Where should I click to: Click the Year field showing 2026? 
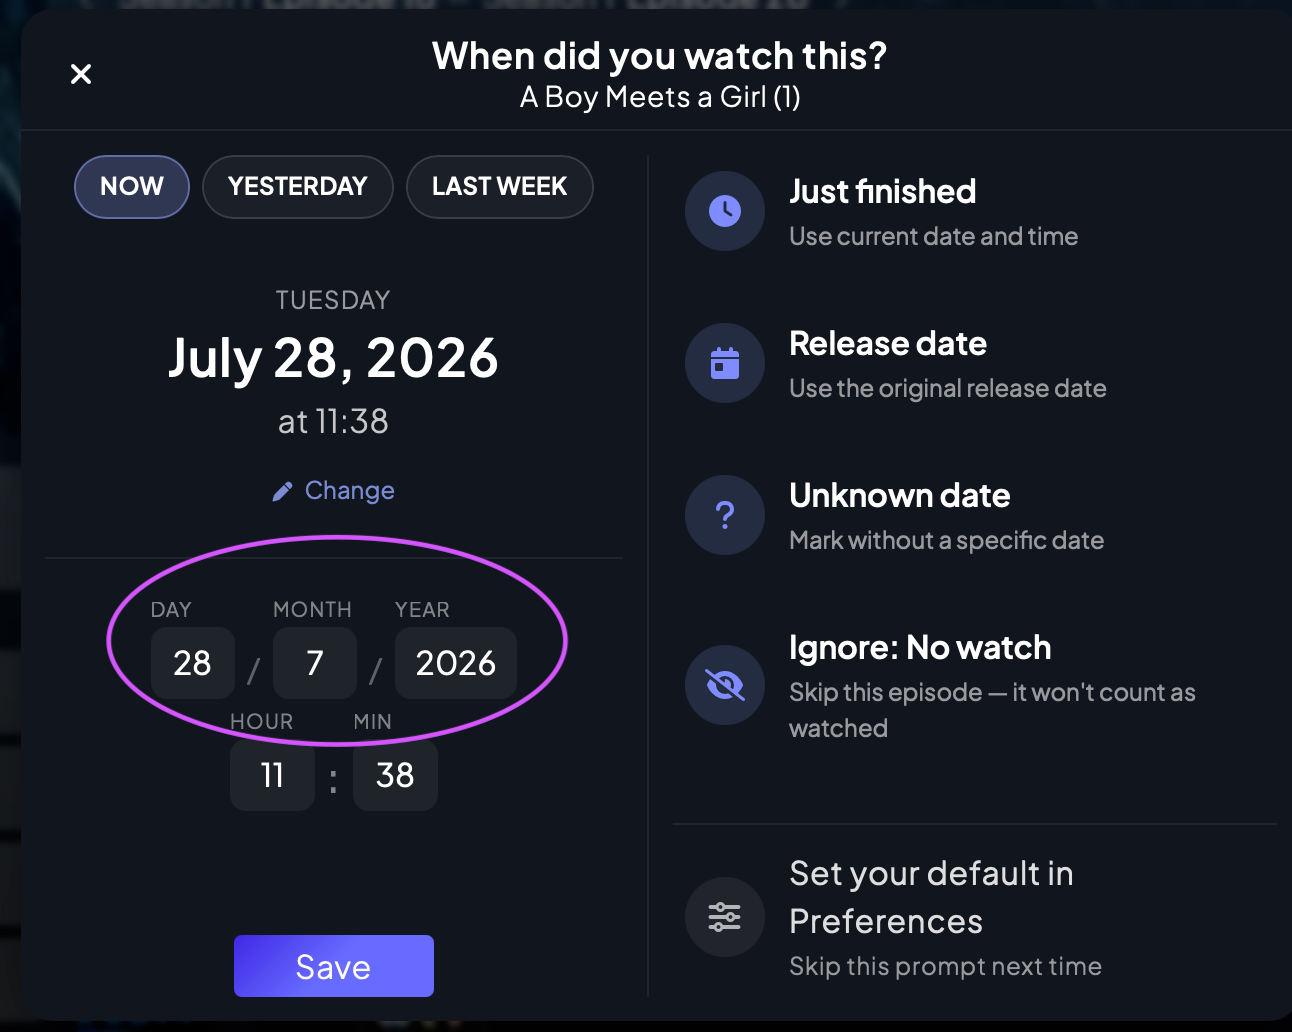click(456, 663)
